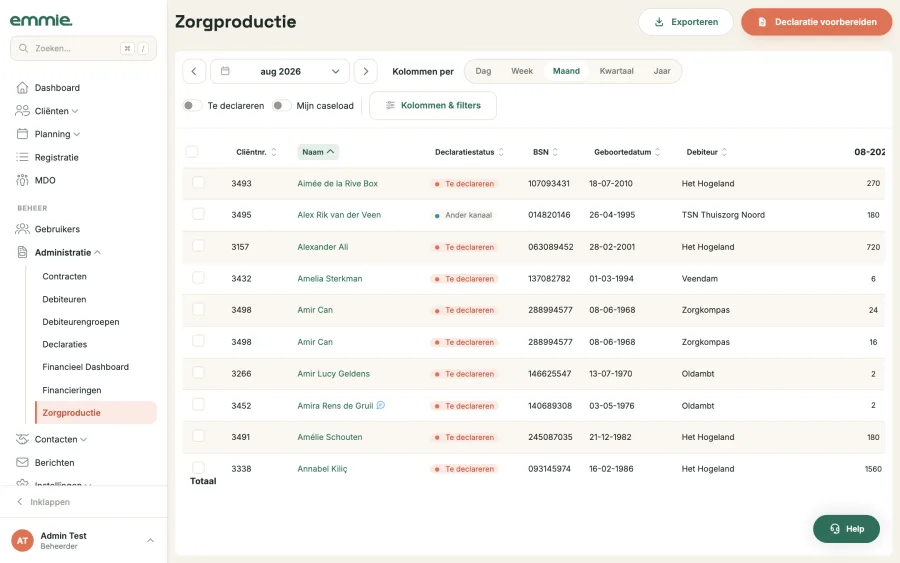Select the Amir Lucy Geldens row checkbox
Screen dimensions: 900x563
tap(198, 372)
